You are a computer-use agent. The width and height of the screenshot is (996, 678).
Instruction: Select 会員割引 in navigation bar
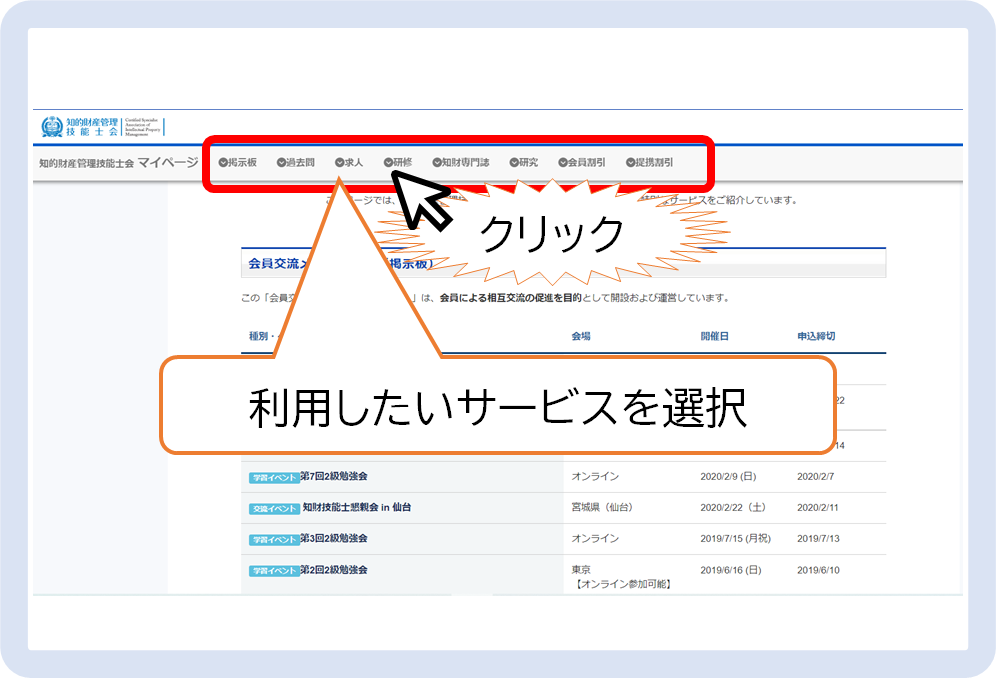point(586,162)
